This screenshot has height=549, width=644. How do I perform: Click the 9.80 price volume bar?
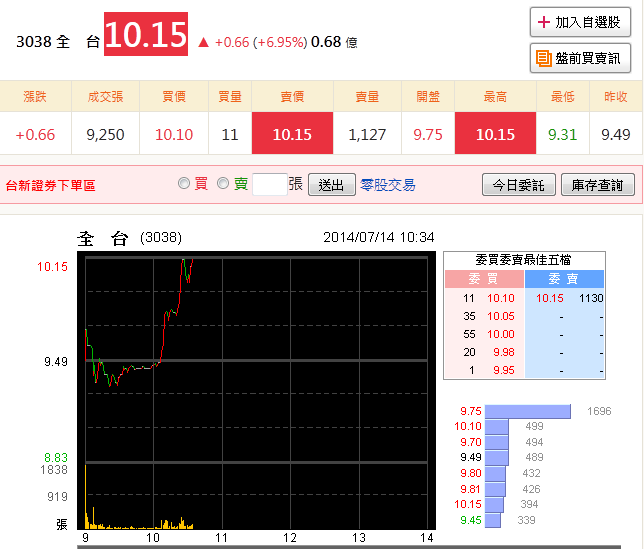(495, 473)
